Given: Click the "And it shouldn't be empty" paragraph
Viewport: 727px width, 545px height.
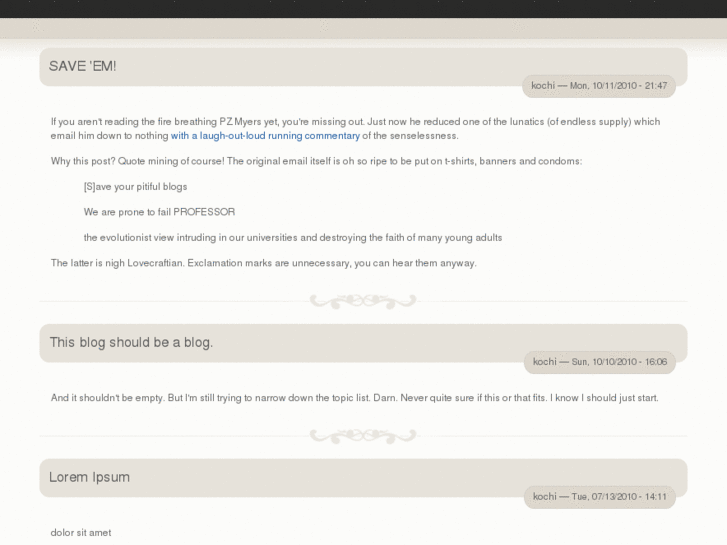Looking at the screenshot, I should point(298,398).
